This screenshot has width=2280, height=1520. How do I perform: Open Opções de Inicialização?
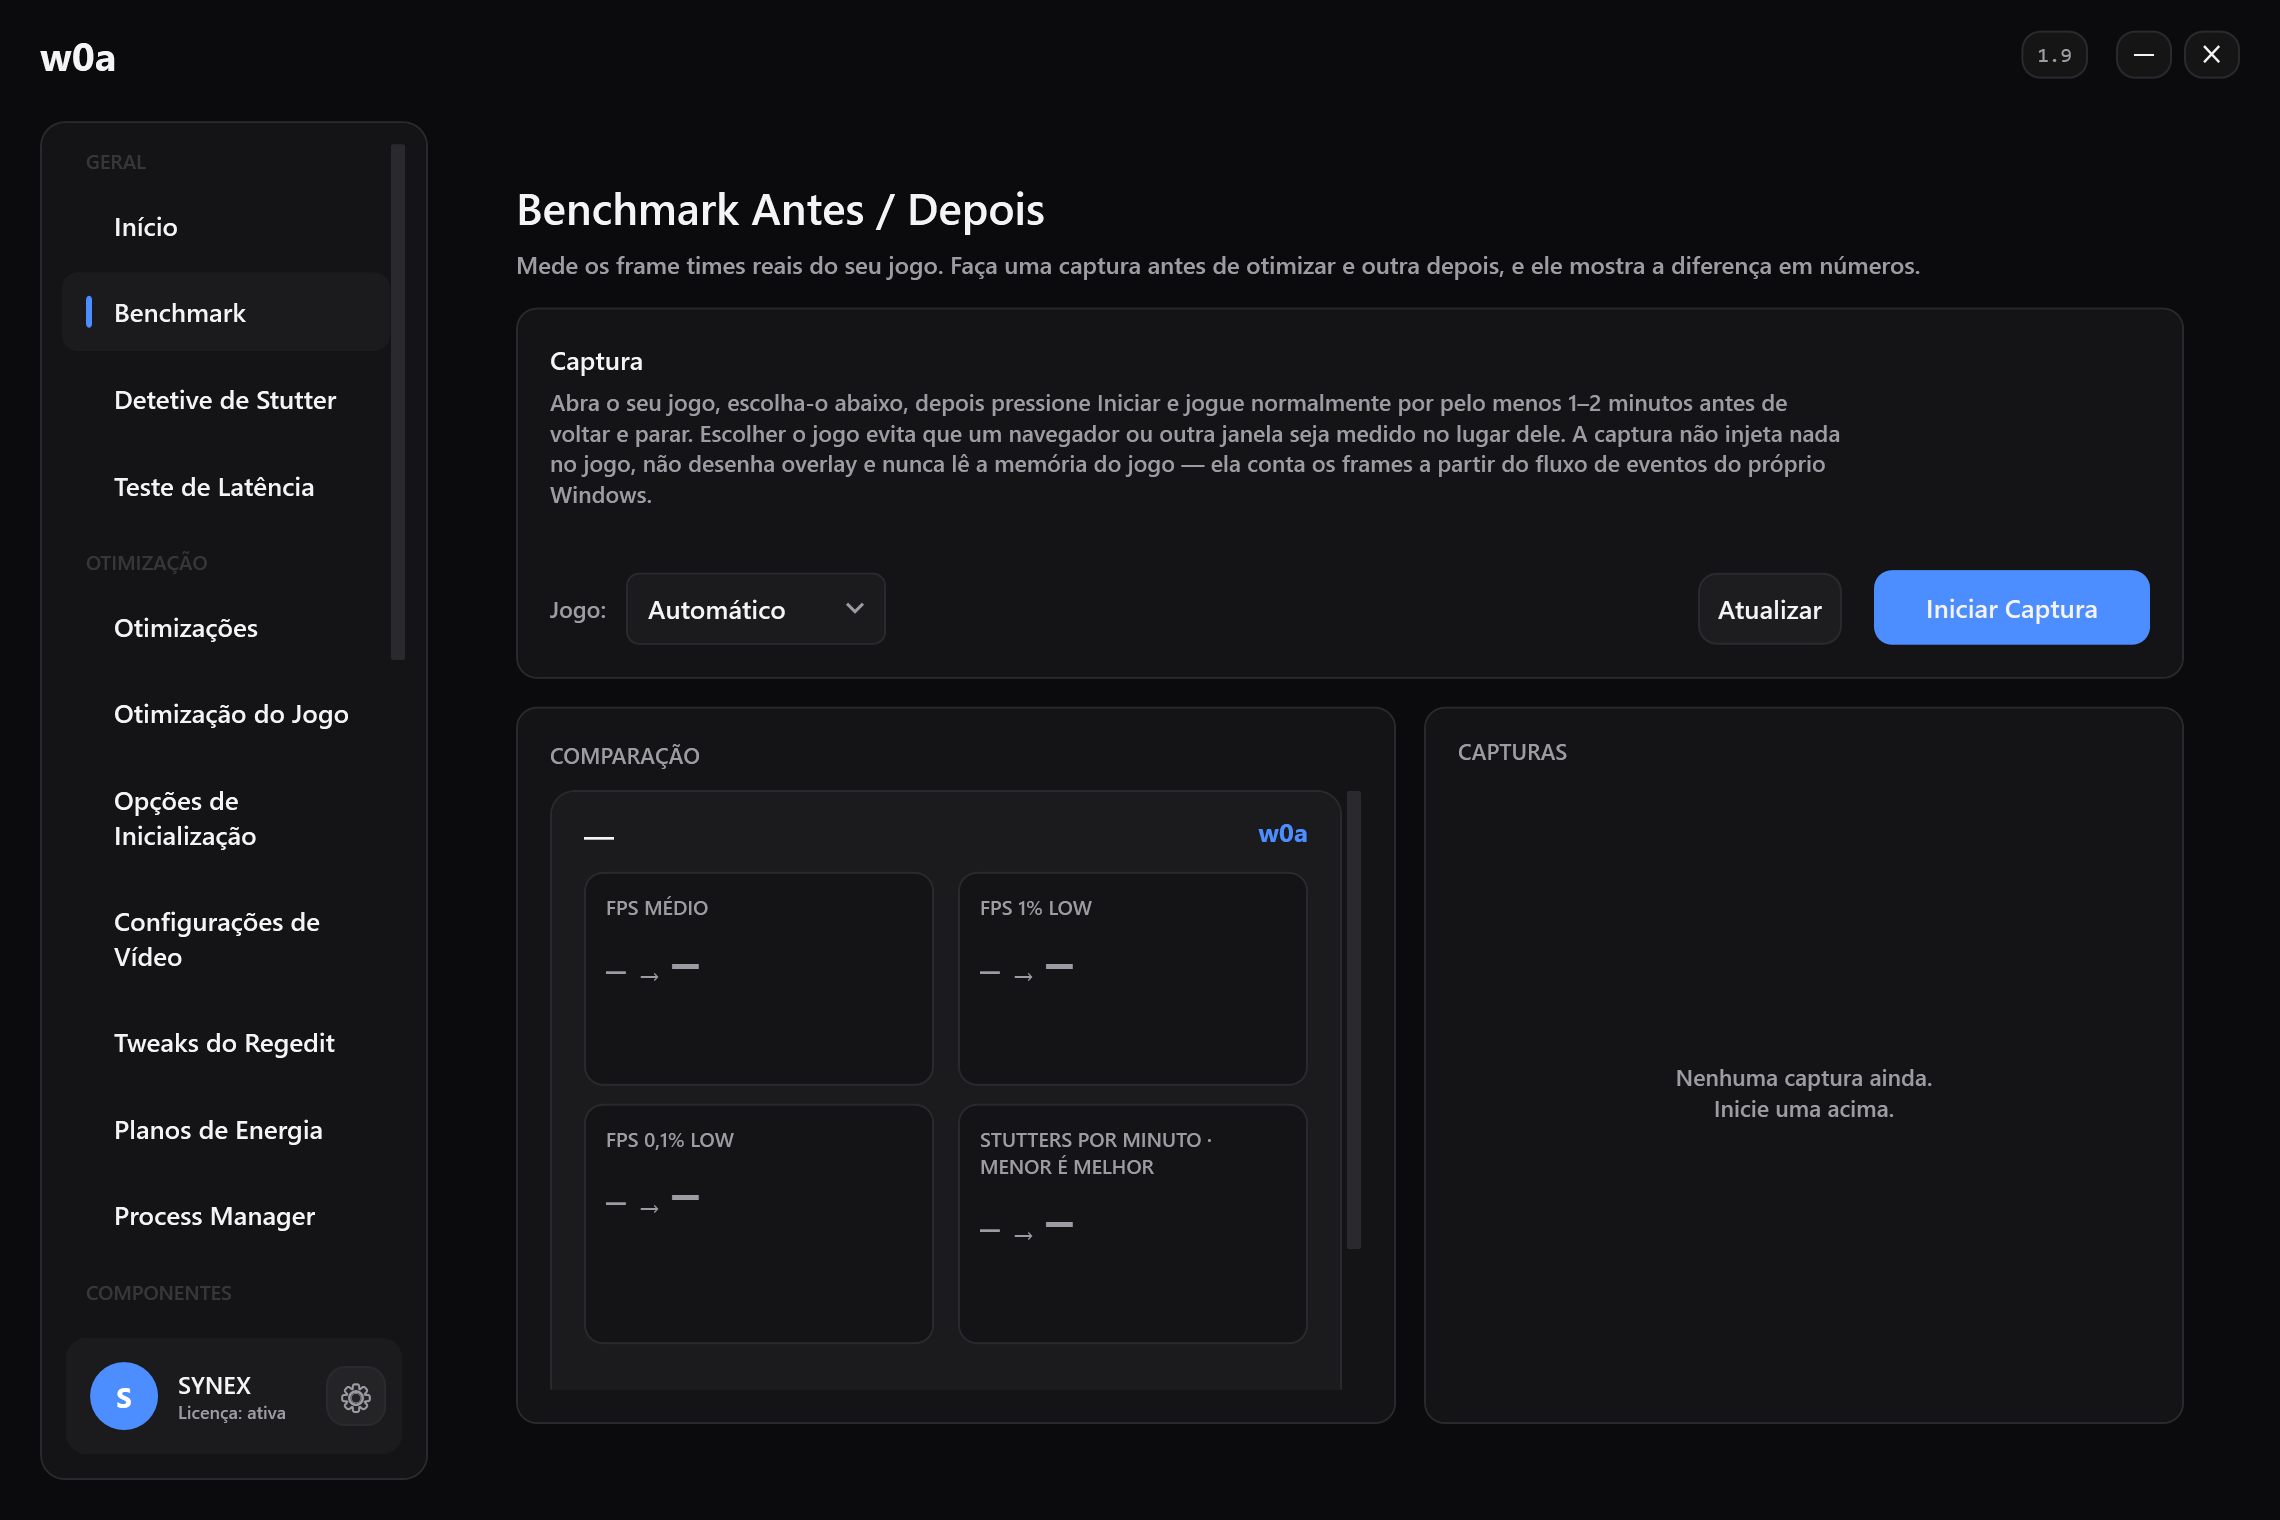[226, 818]
